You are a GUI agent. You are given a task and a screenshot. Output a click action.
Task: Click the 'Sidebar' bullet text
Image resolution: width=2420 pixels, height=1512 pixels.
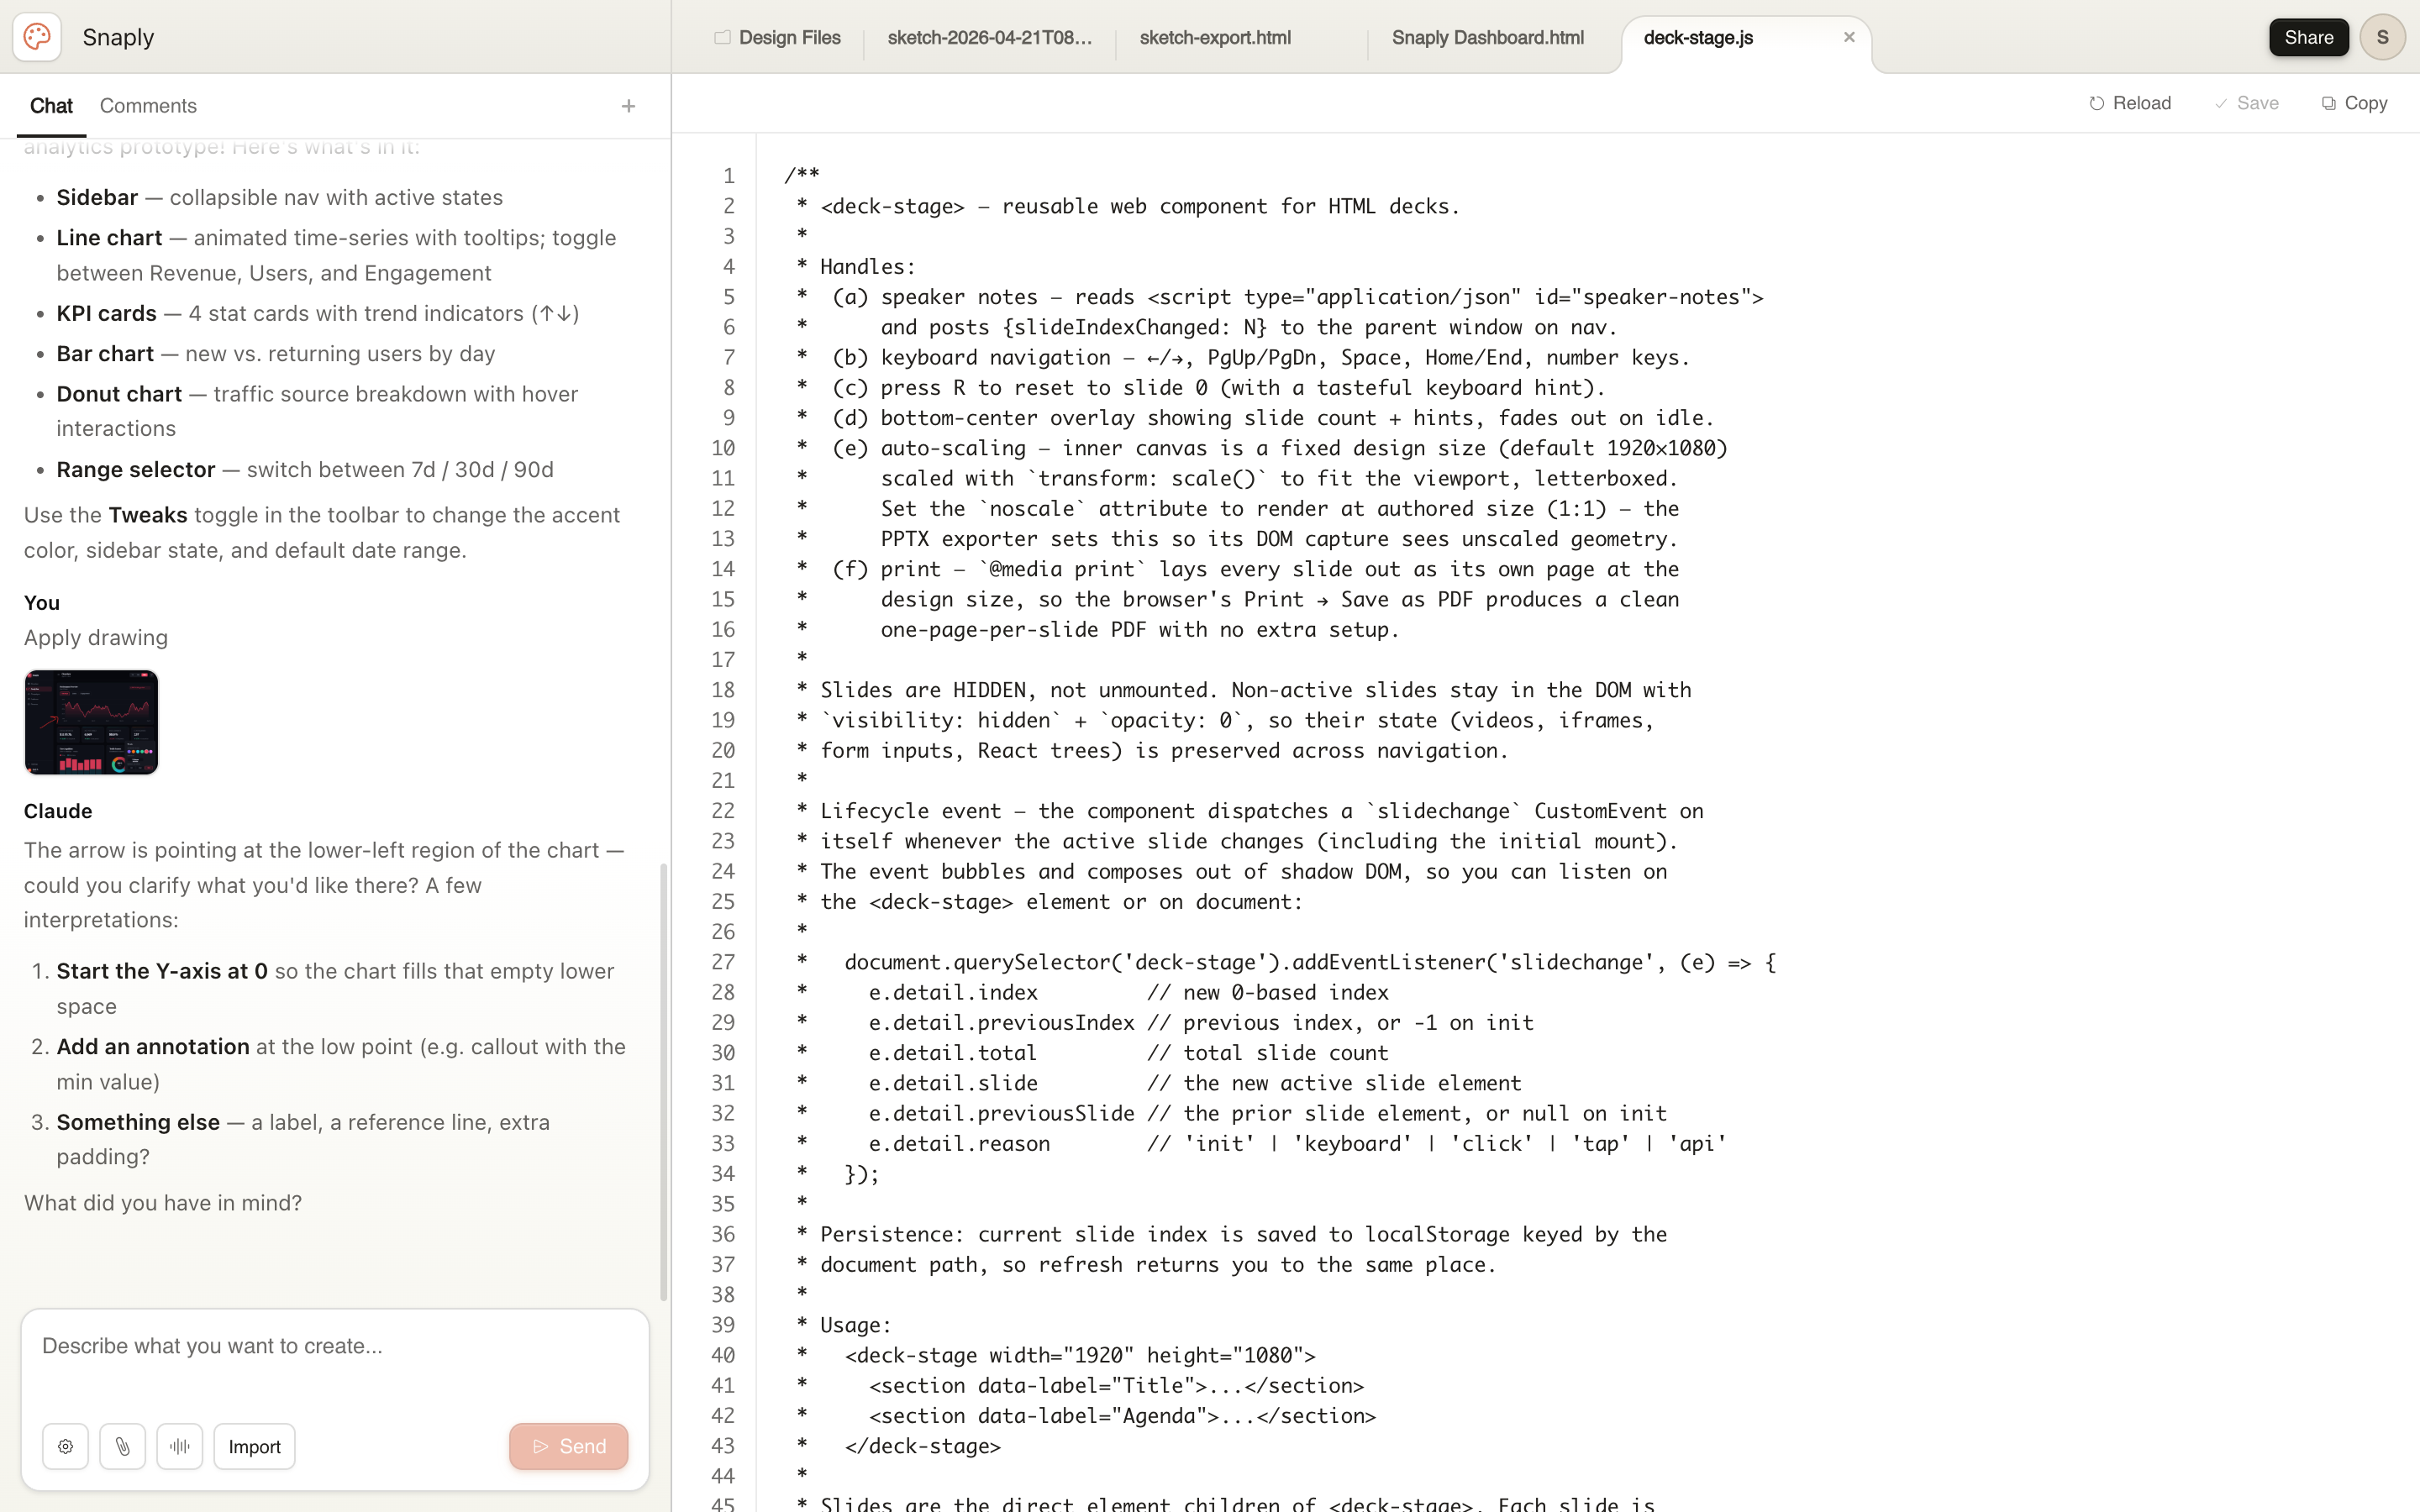(x=97, y=197)
